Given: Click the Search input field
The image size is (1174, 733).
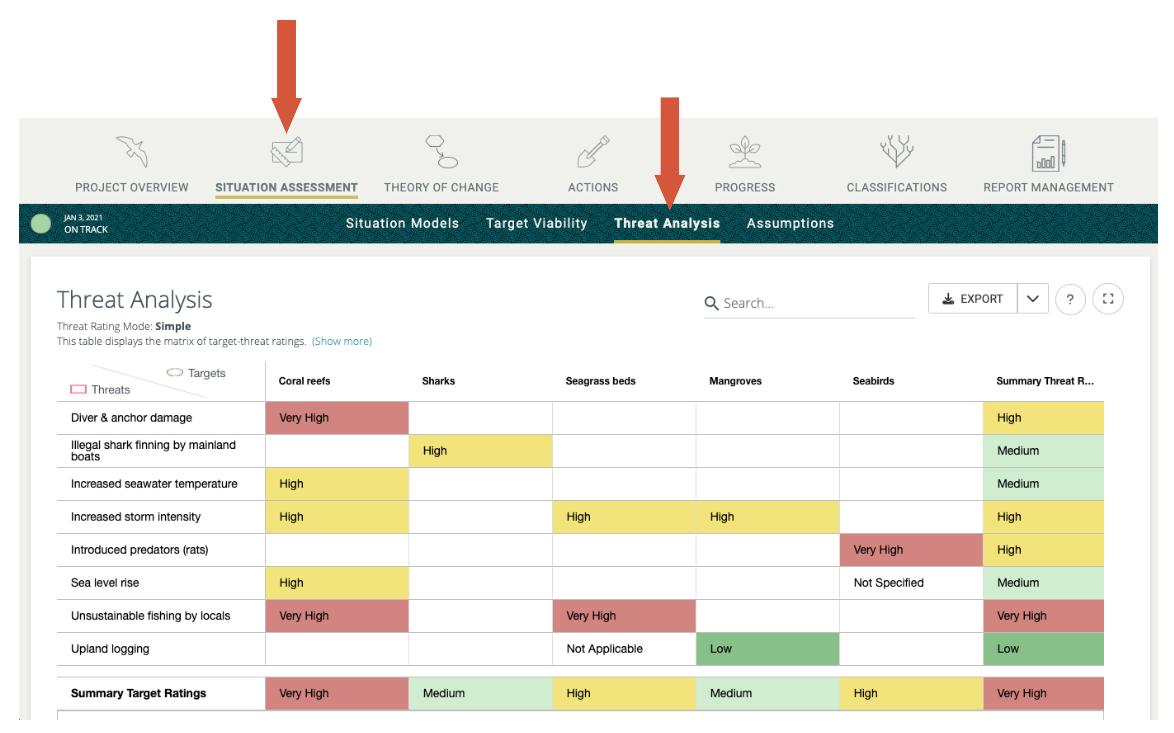Looking at the screenshot, I should 815,303.
